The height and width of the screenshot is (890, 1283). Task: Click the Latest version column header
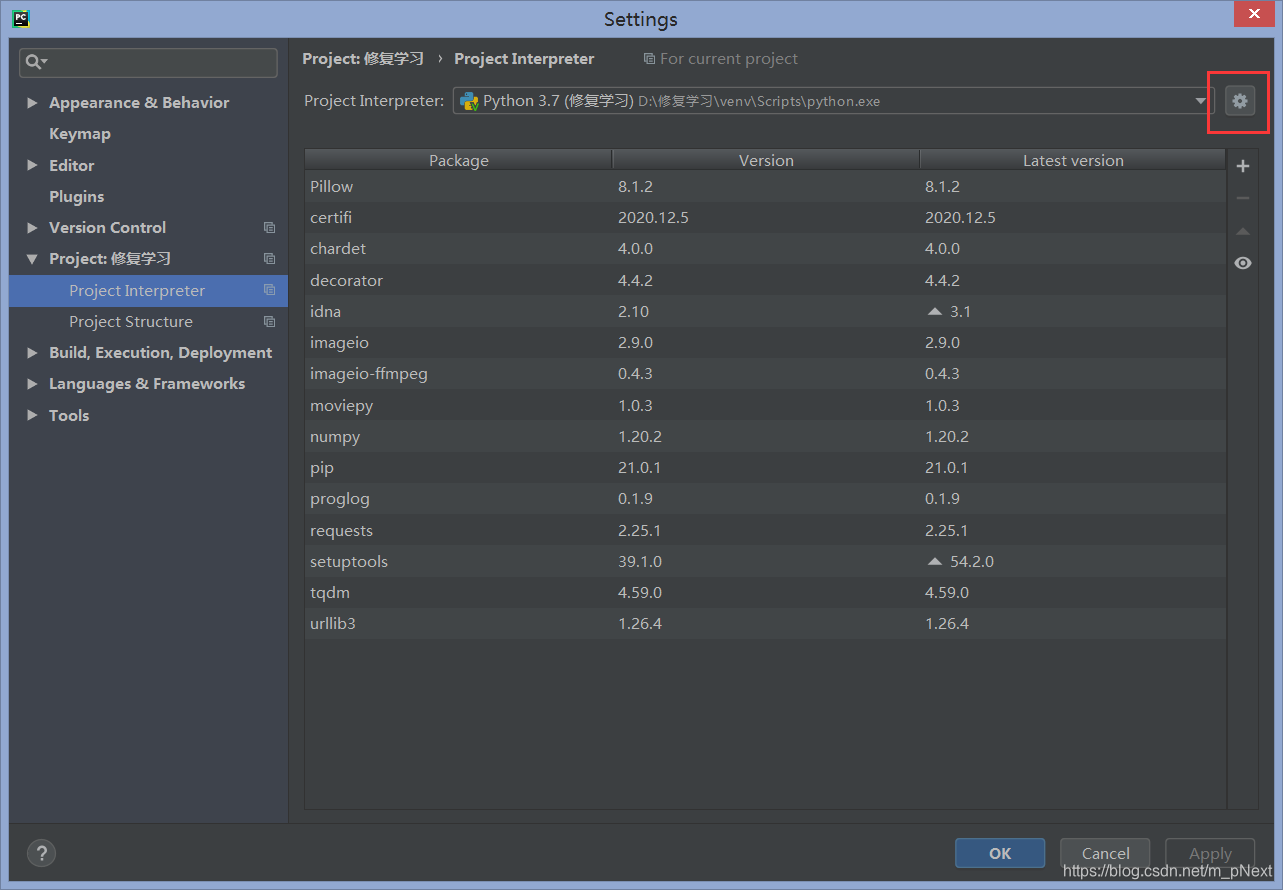pyautogui.click(x=1073, y=160)
